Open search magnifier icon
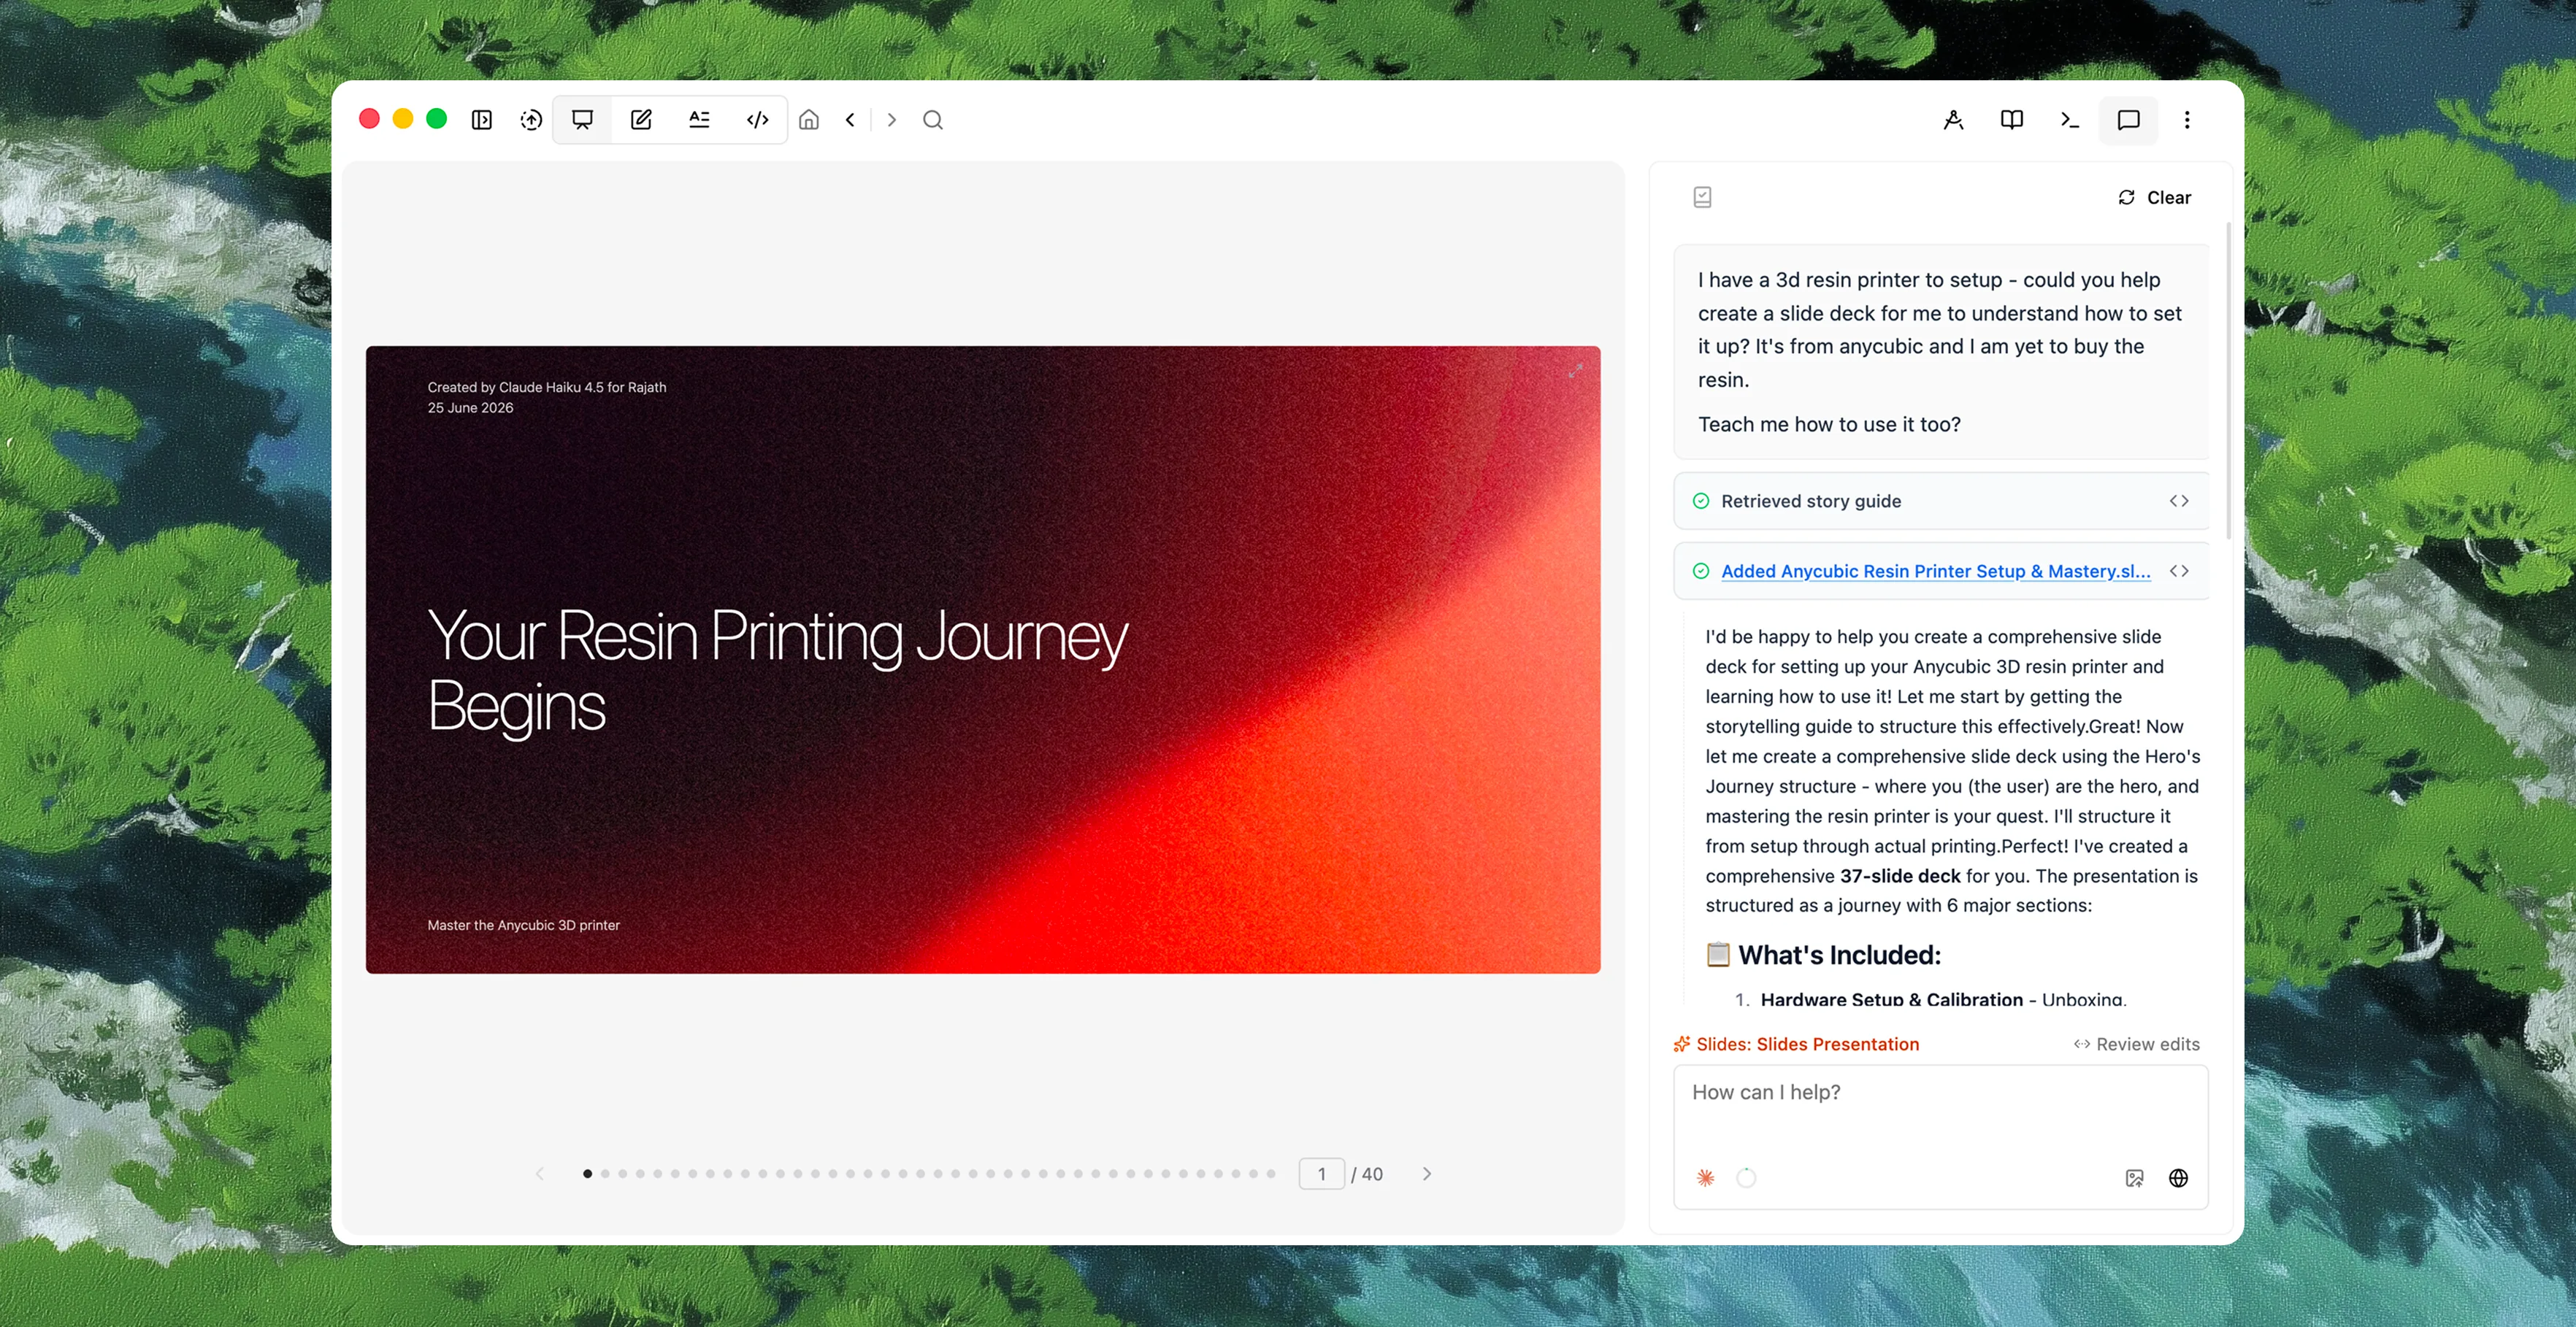The width and height of the screenshot is (2576, 1327). pos(933,120)
